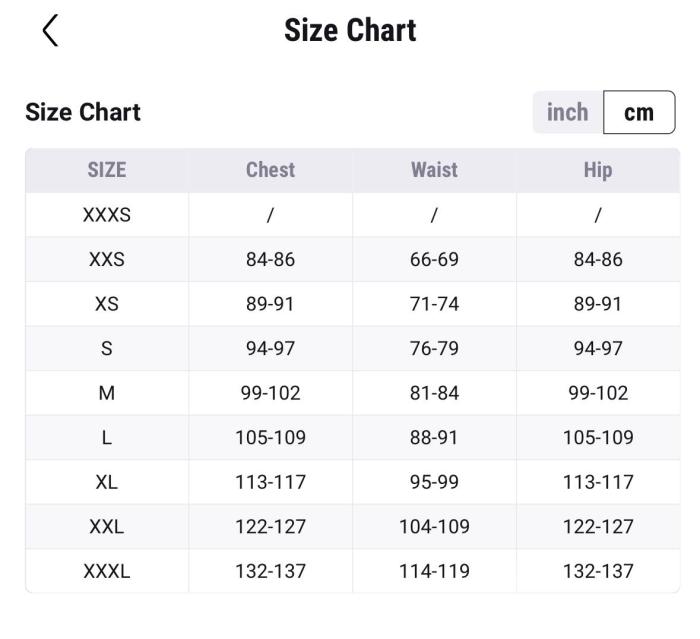Select the XXXL size row label

pos(107,572)
